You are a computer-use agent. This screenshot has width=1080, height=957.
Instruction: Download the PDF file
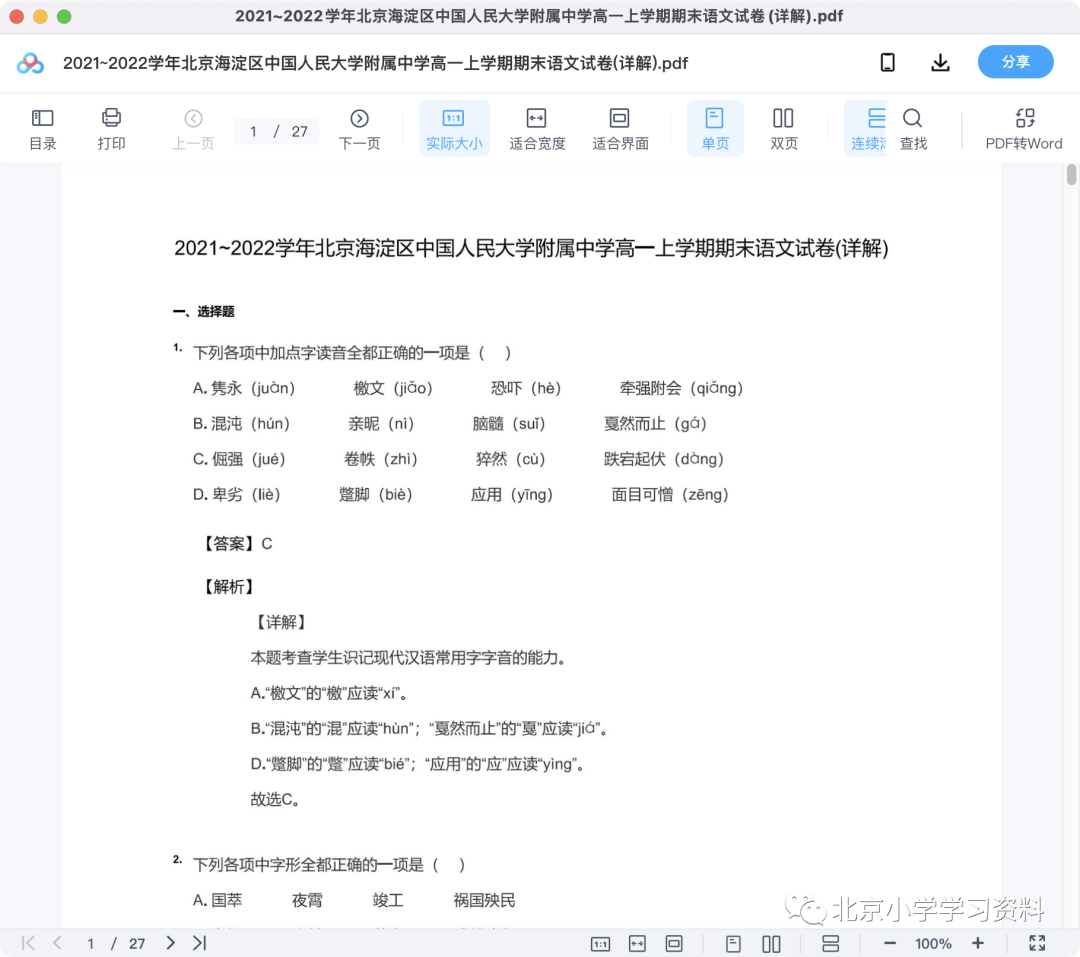940,62
